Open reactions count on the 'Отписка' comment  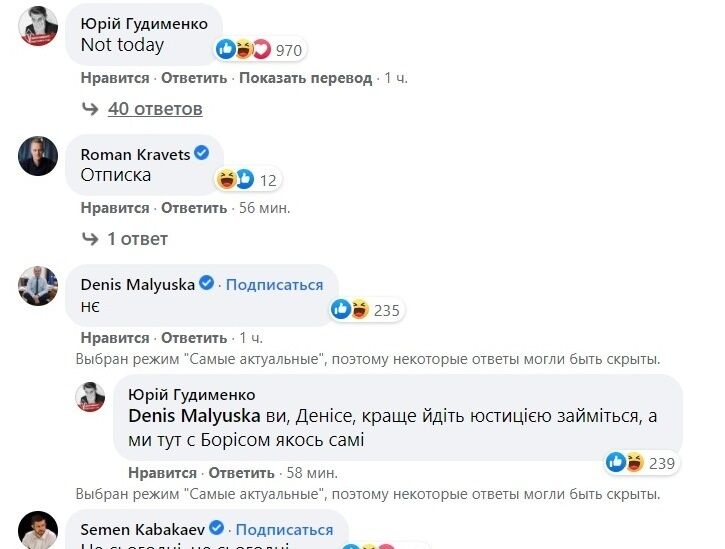coord(248,180)
